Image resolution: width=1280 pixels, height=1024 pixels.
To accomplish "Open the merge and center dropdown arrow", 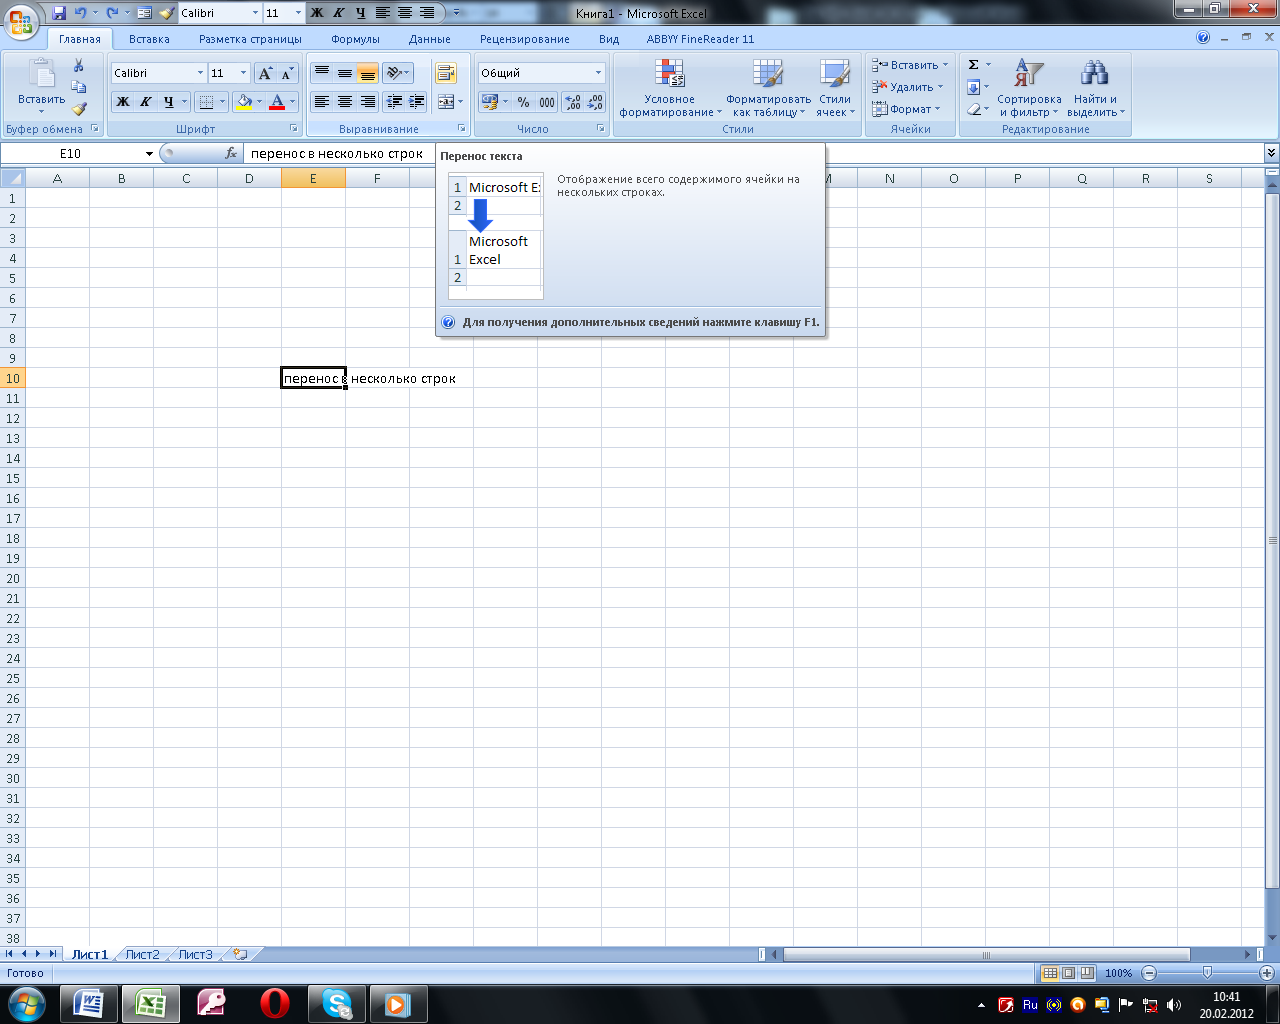I will (460, 102).
